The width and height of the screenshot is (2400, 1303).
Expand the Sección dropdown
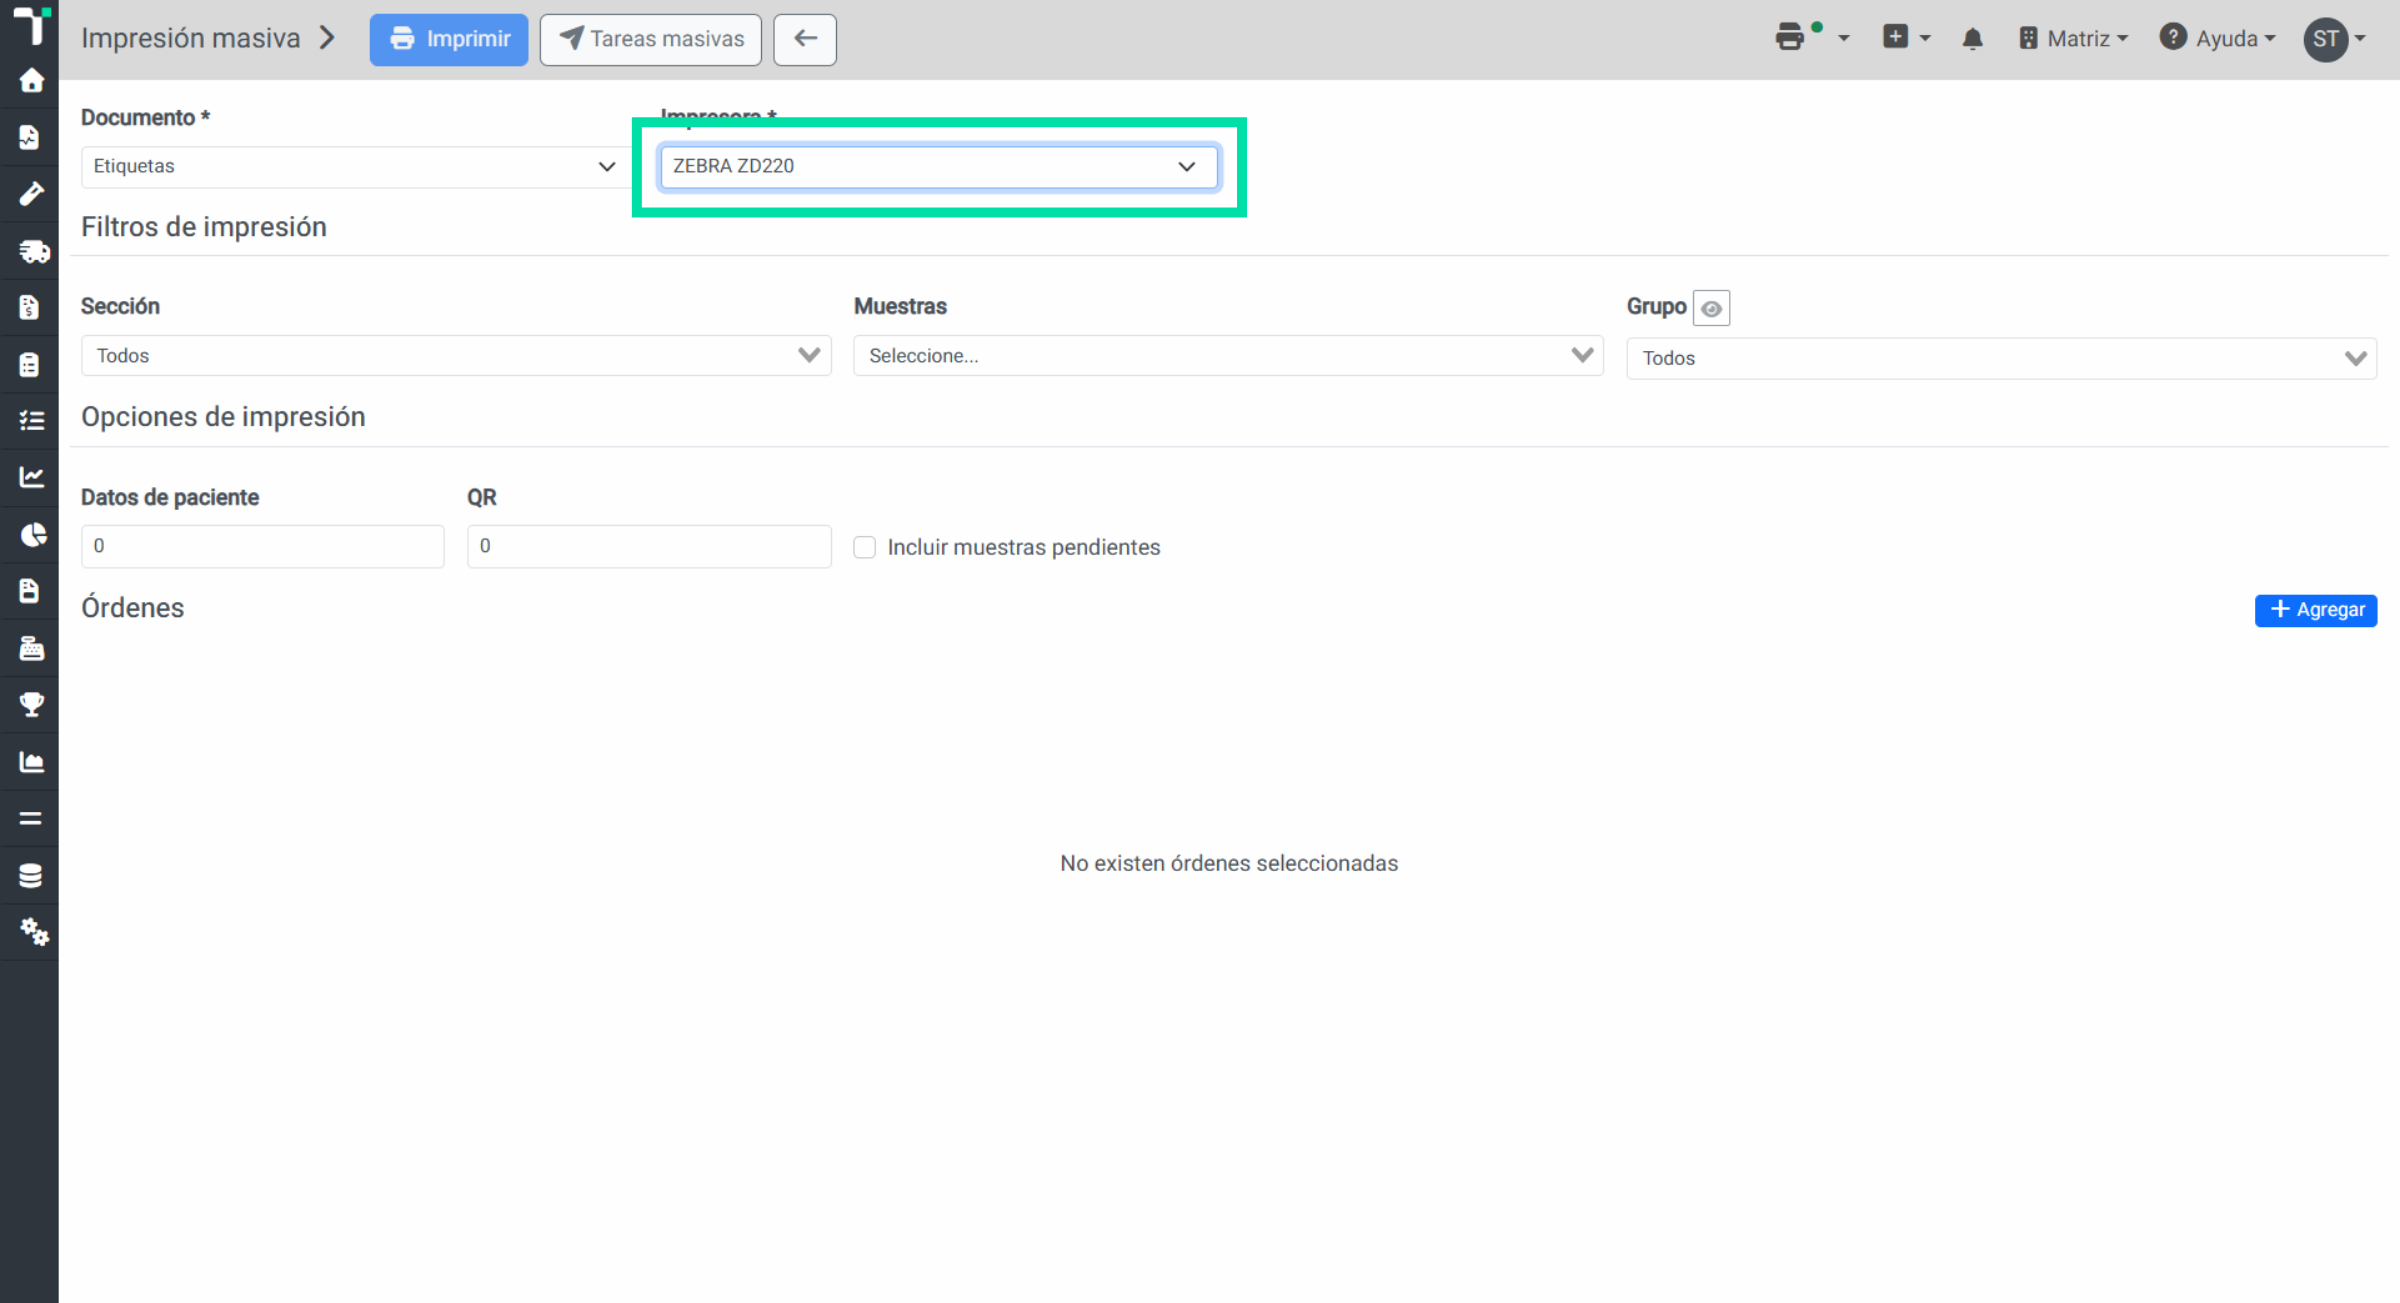point(456,356)
